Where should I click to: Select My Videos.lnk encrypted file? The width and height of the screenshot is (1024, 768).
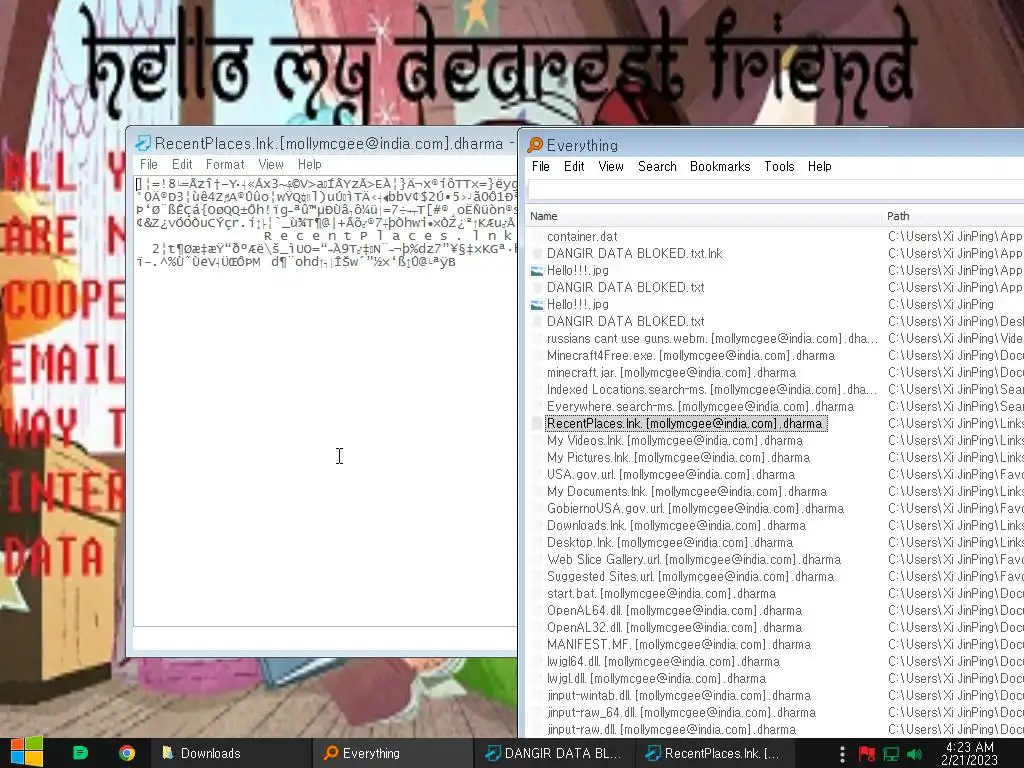675,440
